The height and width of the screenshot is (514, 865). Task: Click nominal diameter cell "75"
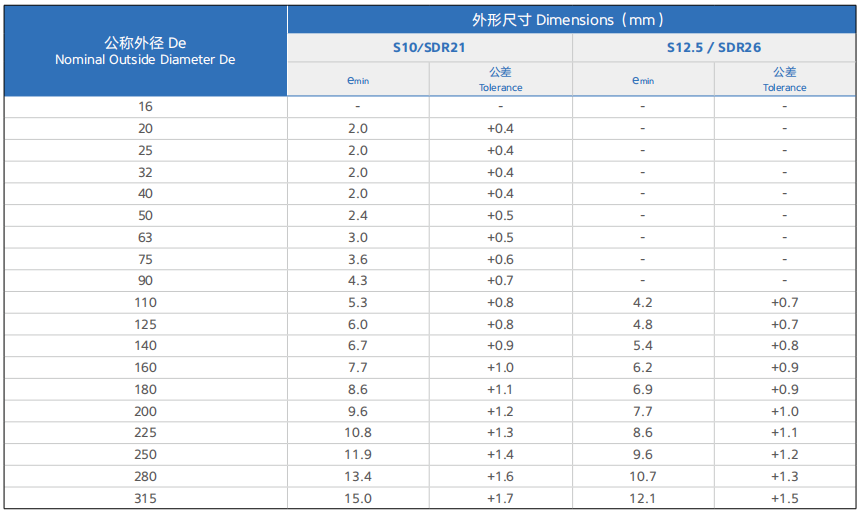coord(146,259)
